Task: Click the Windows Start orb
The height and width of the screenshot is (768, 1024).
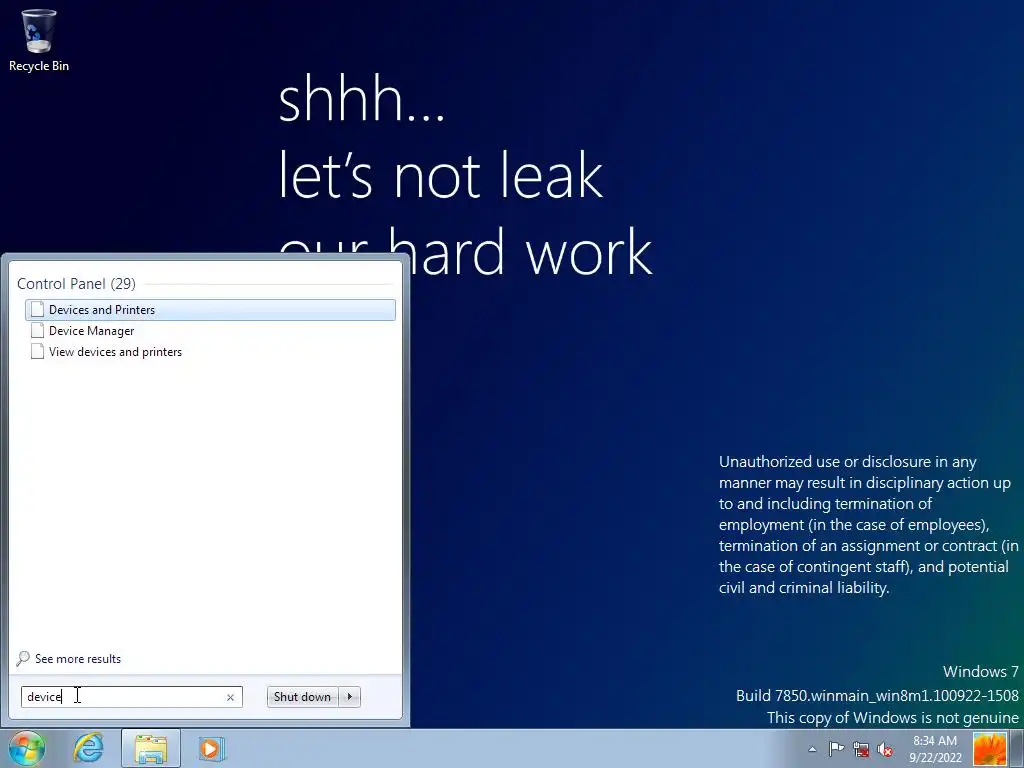Action: click(27, 748)
